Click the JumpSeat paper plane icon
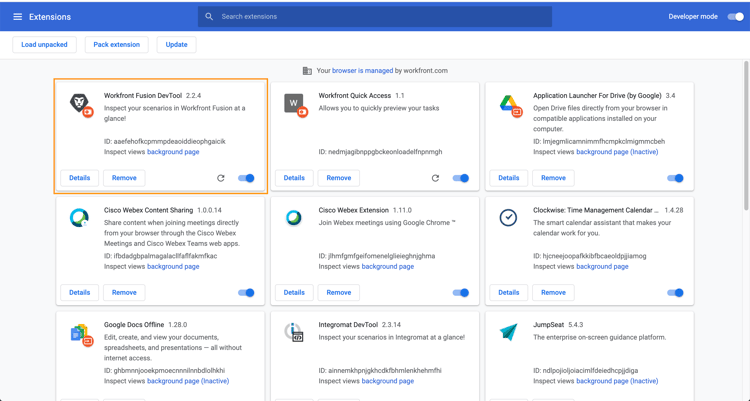750x401 pixels. pyautogui.click(x=508, y=332)
